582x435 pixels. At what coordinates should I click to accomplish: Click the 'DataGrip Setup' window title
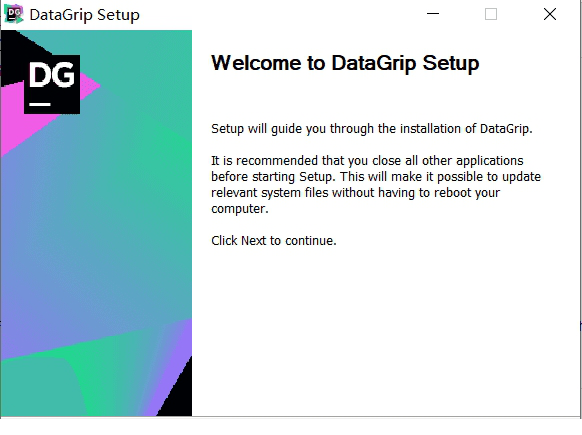[x=85, y=15]
